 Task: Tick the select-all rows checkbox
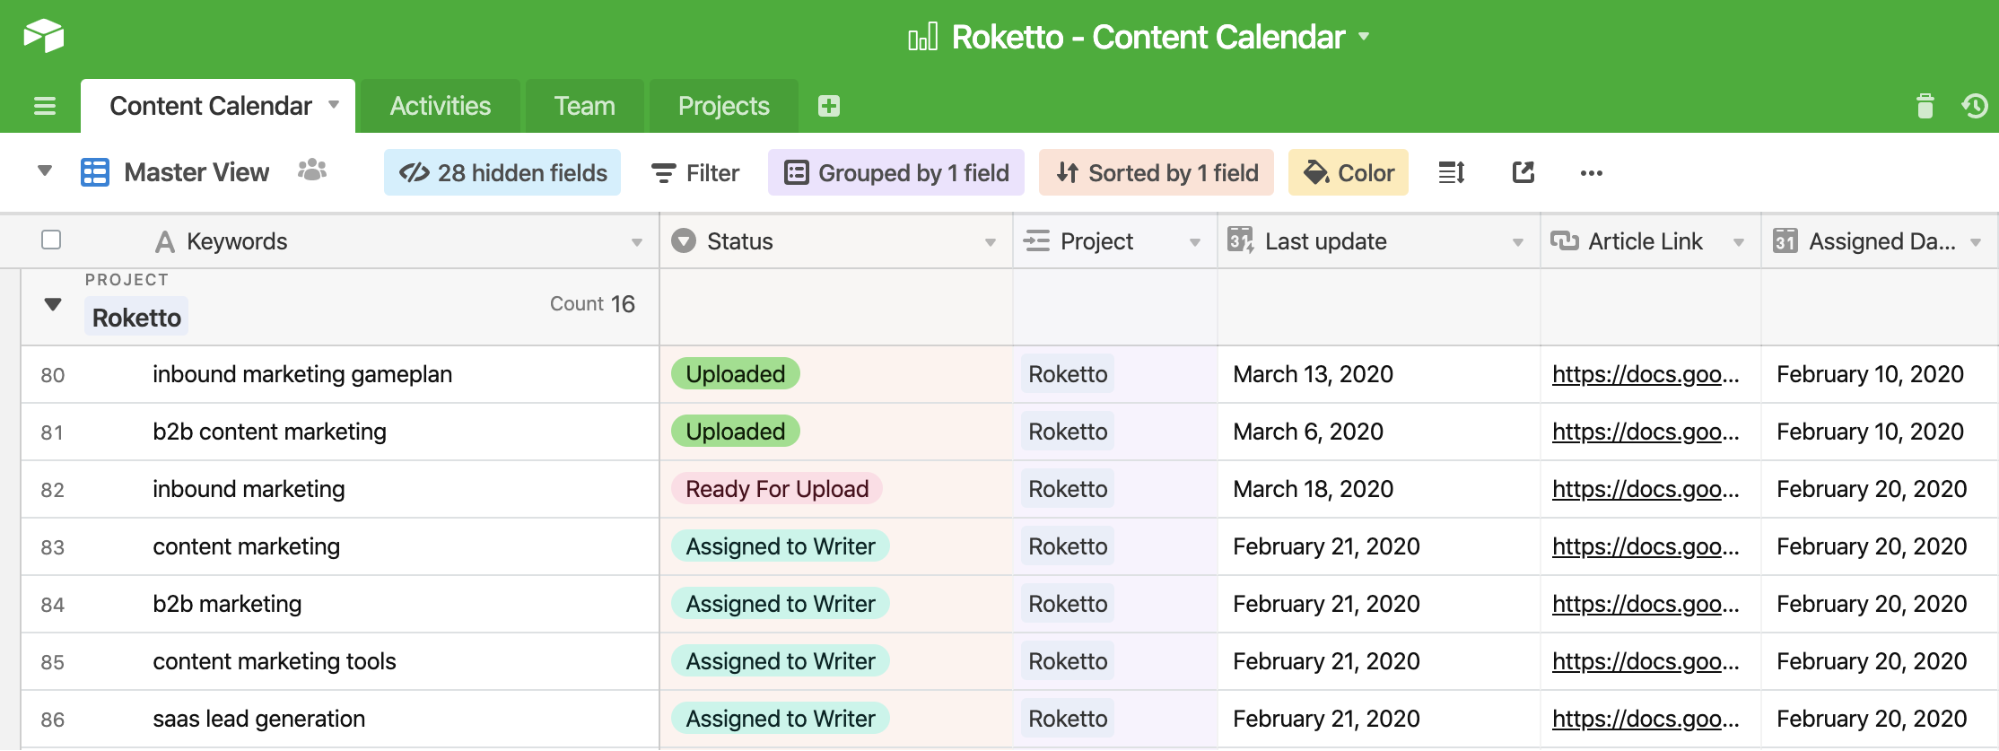pyautogui.click(x=51, y=240)
